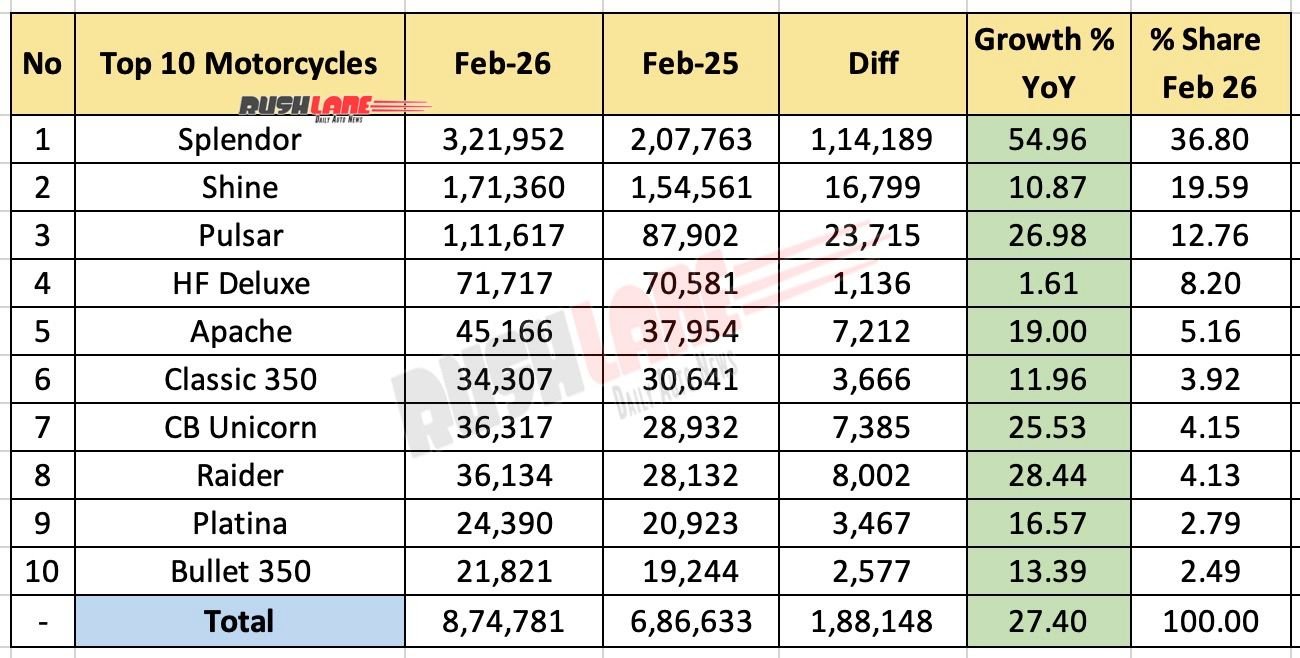Click the Splendor row name cell
The image size is (1300, 658).
(x=239, y=139)
